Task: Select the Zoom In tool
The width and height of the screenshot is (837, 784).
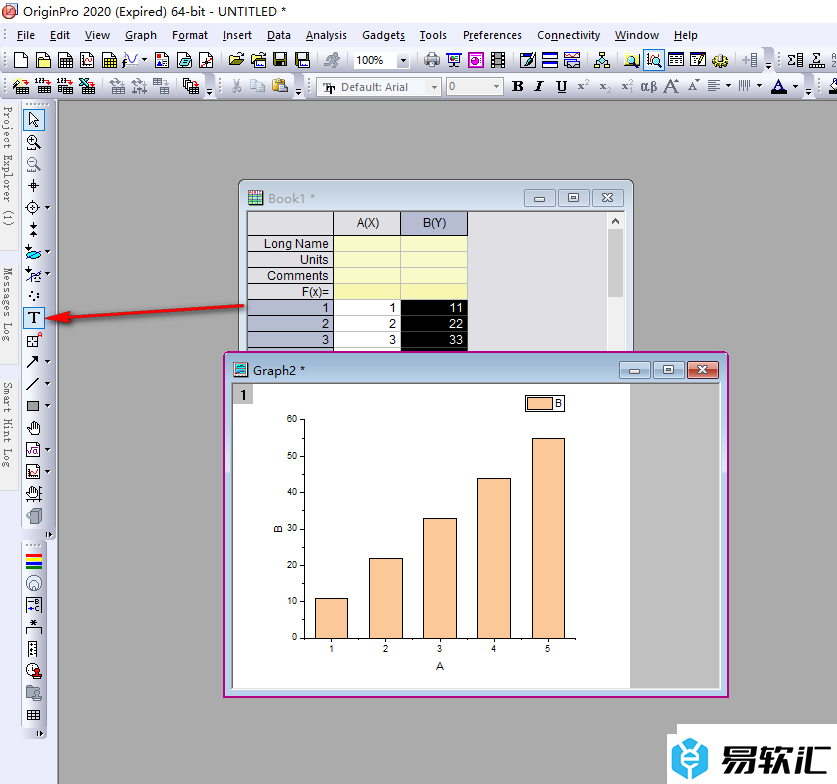Action: click(34, 142)
